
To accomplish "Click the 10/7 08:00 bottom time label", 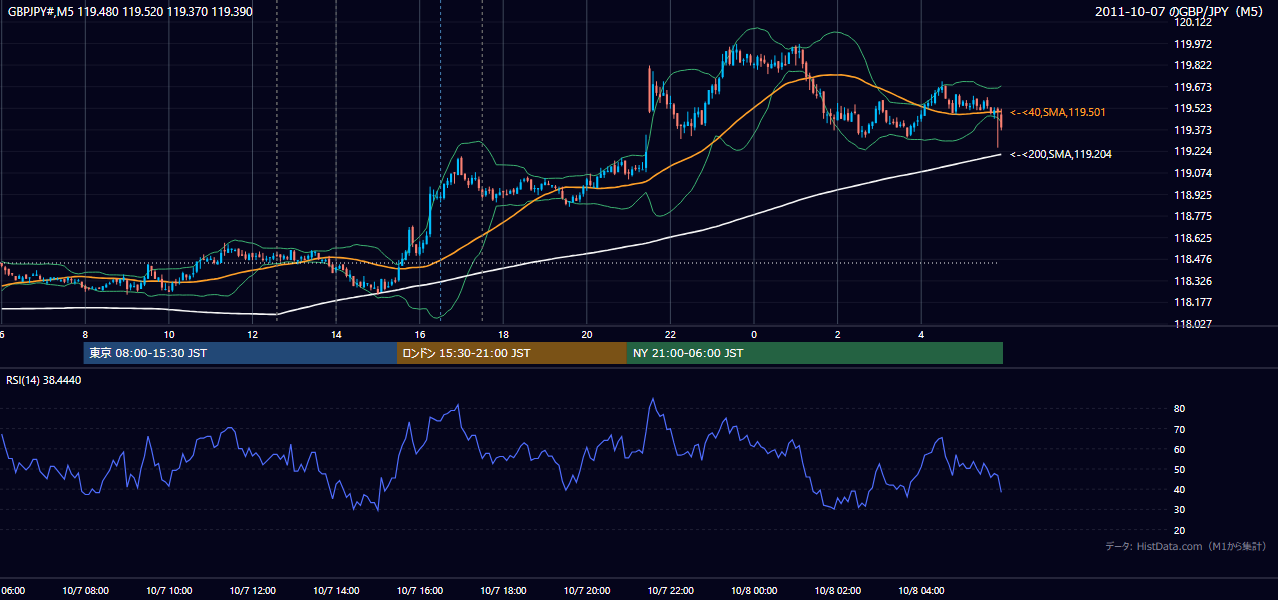I will click(x=85, y=591).
